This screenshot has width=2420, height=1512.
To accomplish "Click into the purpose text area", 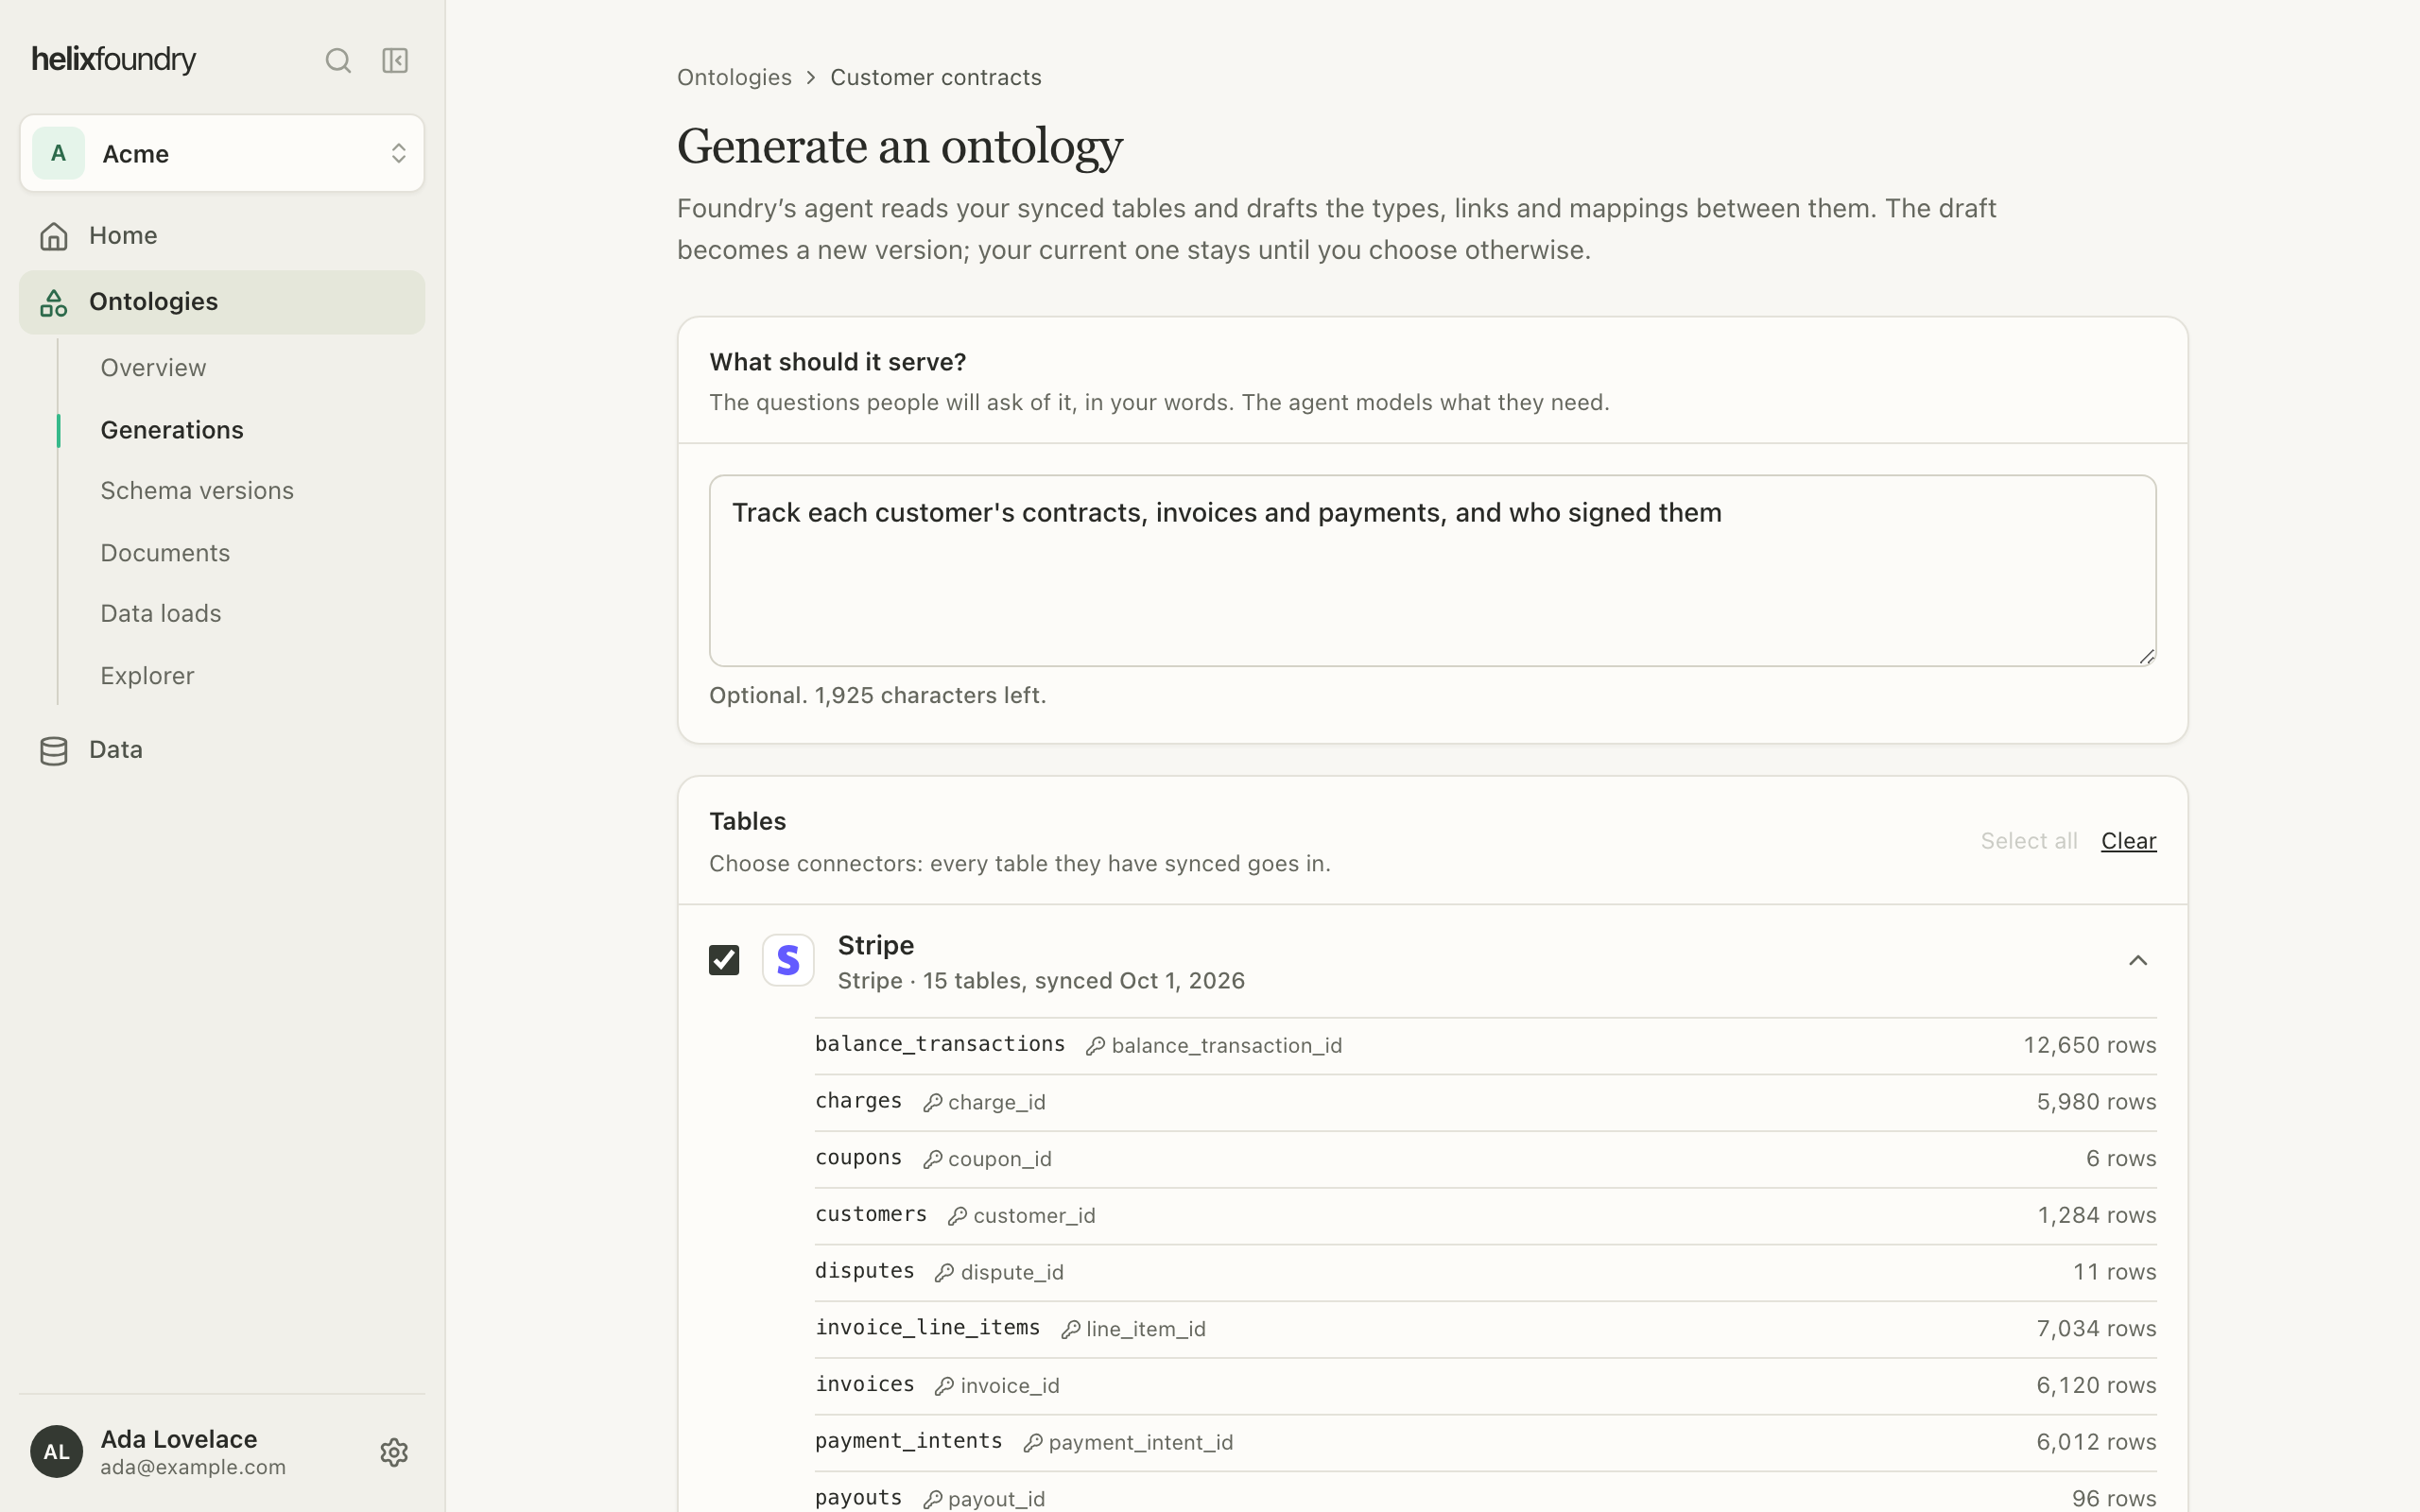I will pos(1432,571).
